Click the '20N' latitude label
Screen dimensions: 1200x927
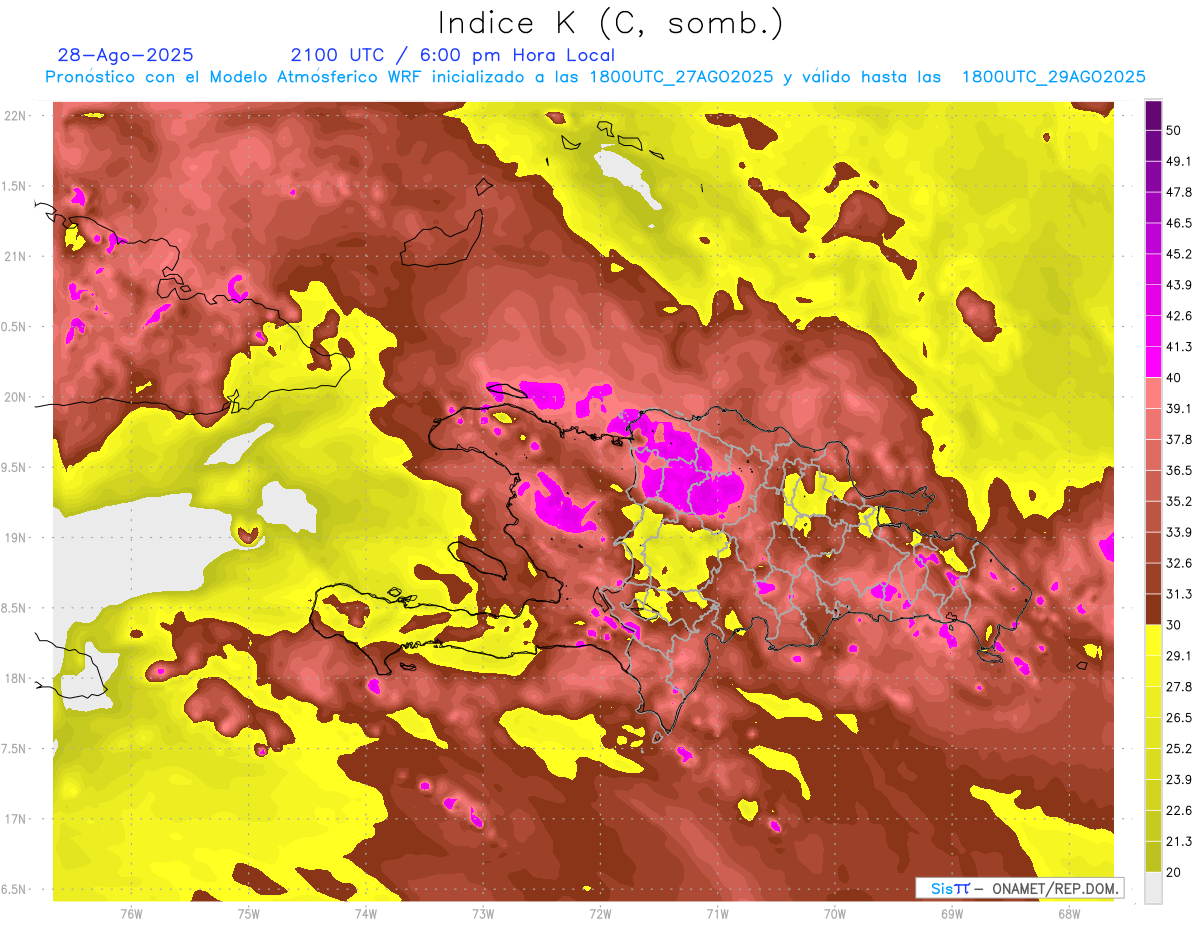click(x=15, y=397)
